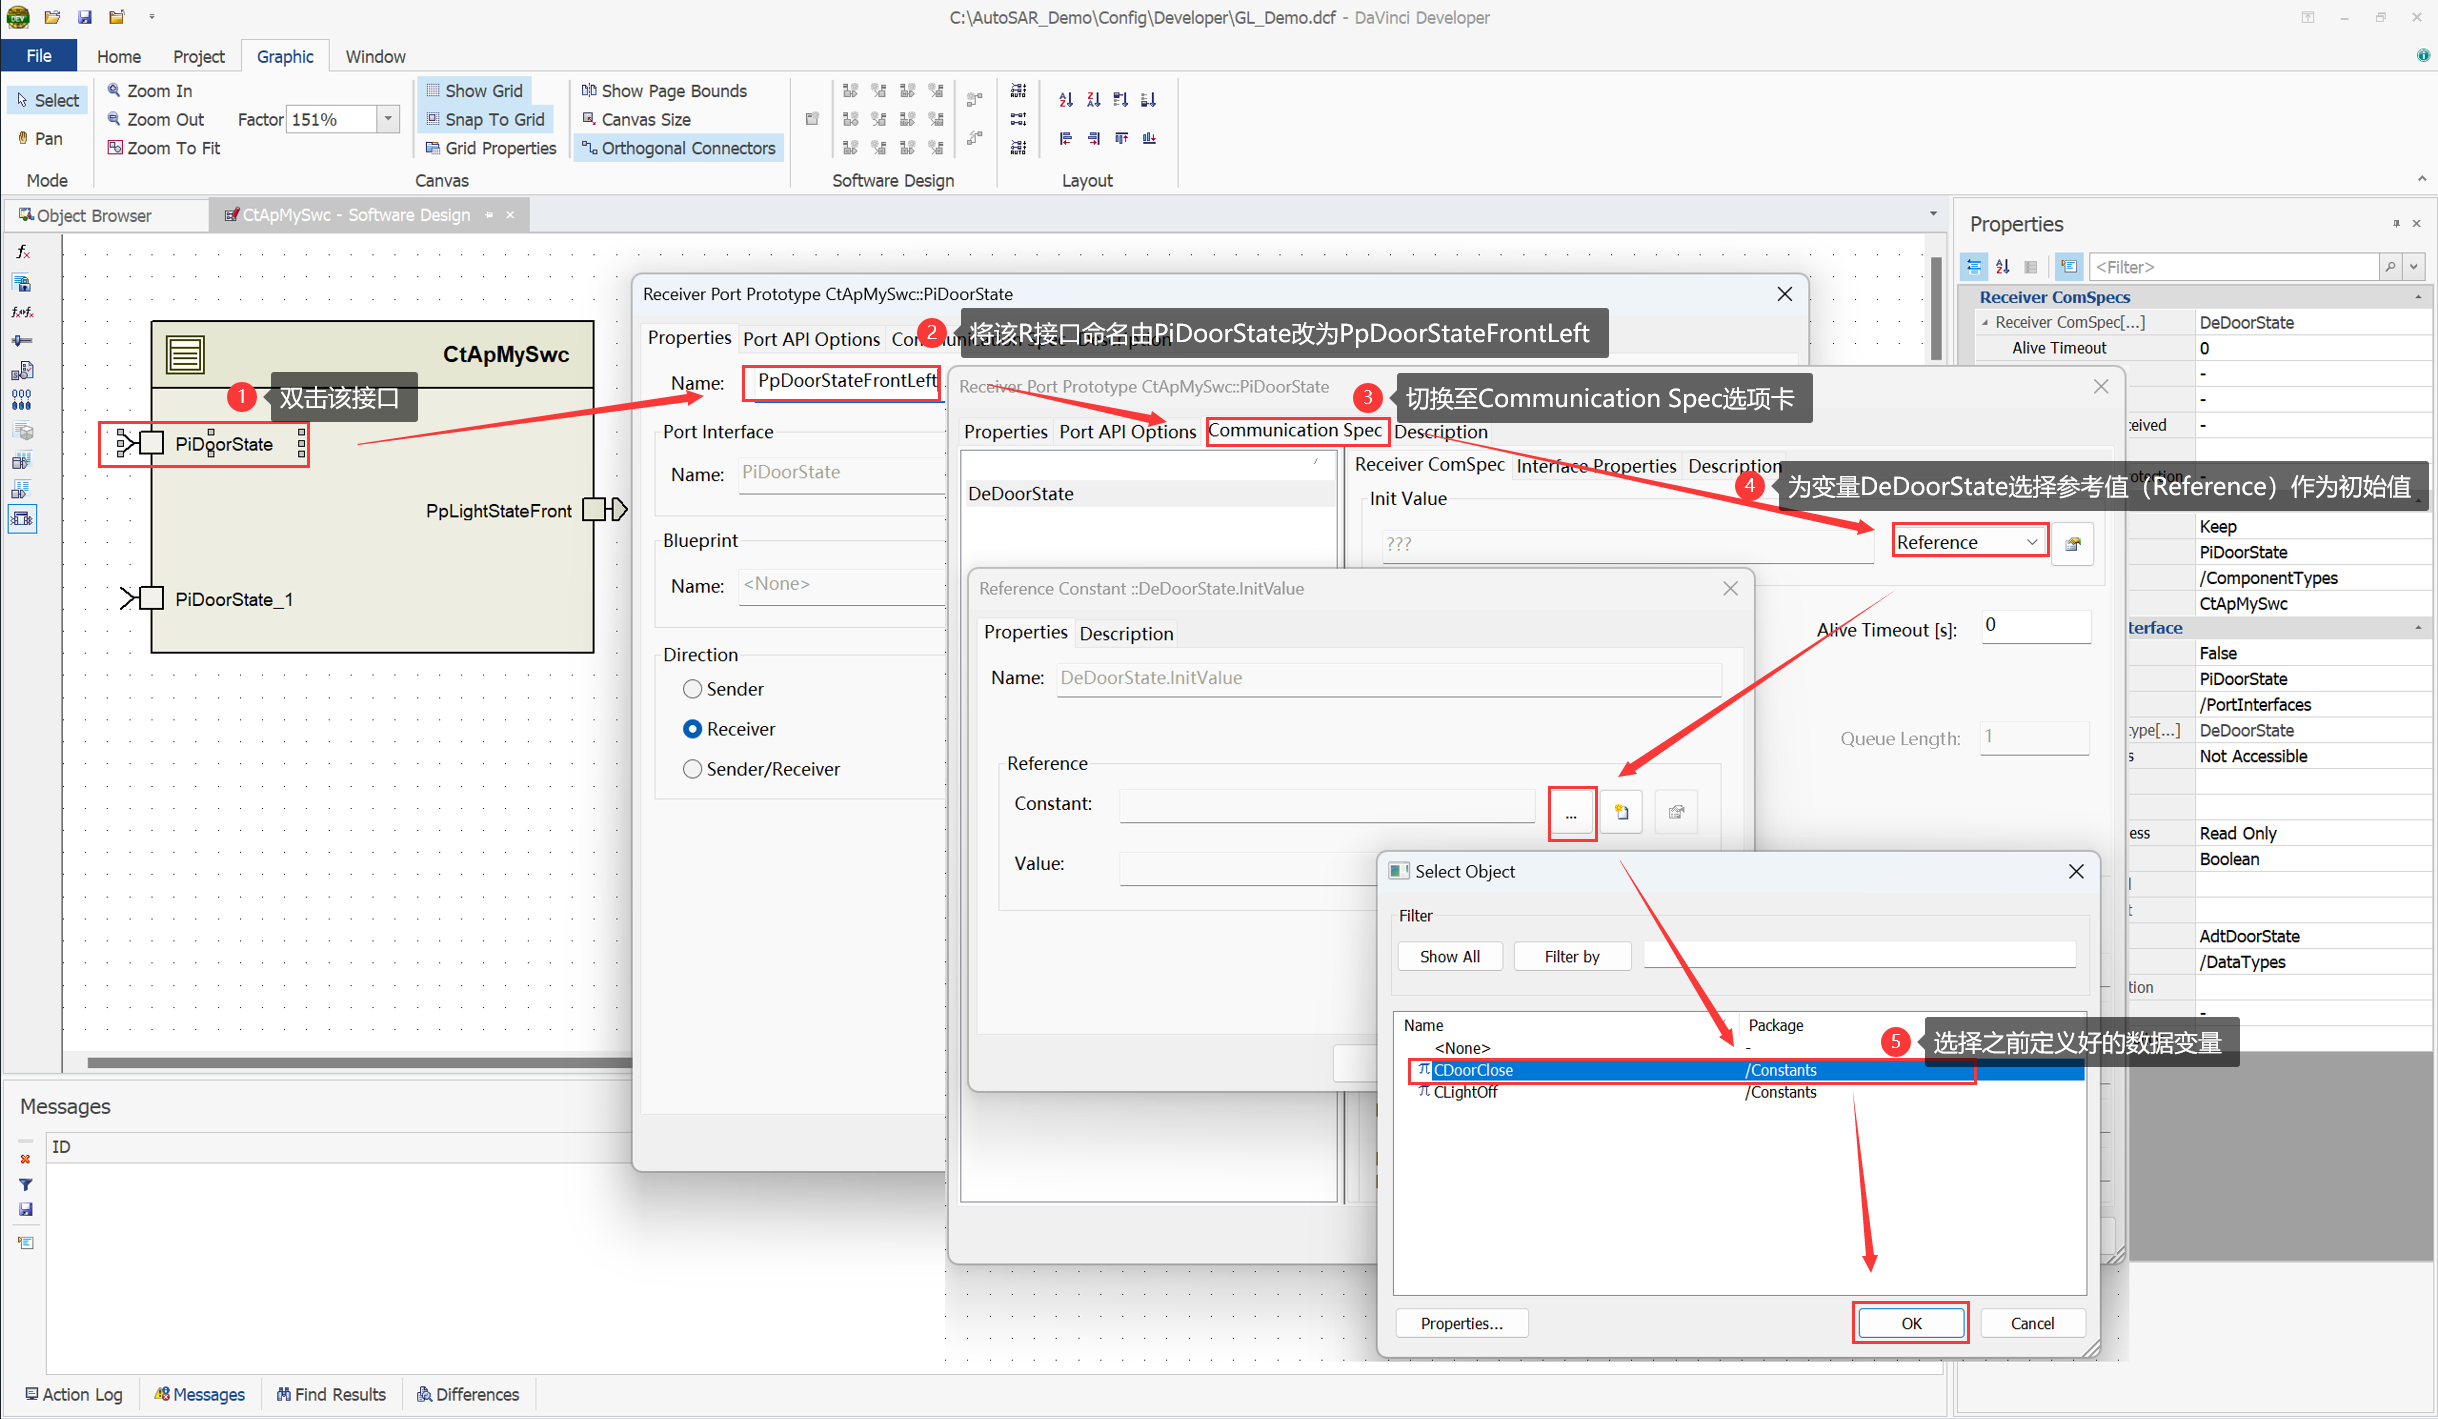
Task: Open the Reference init value dropdown
Action: point(2031,542)
